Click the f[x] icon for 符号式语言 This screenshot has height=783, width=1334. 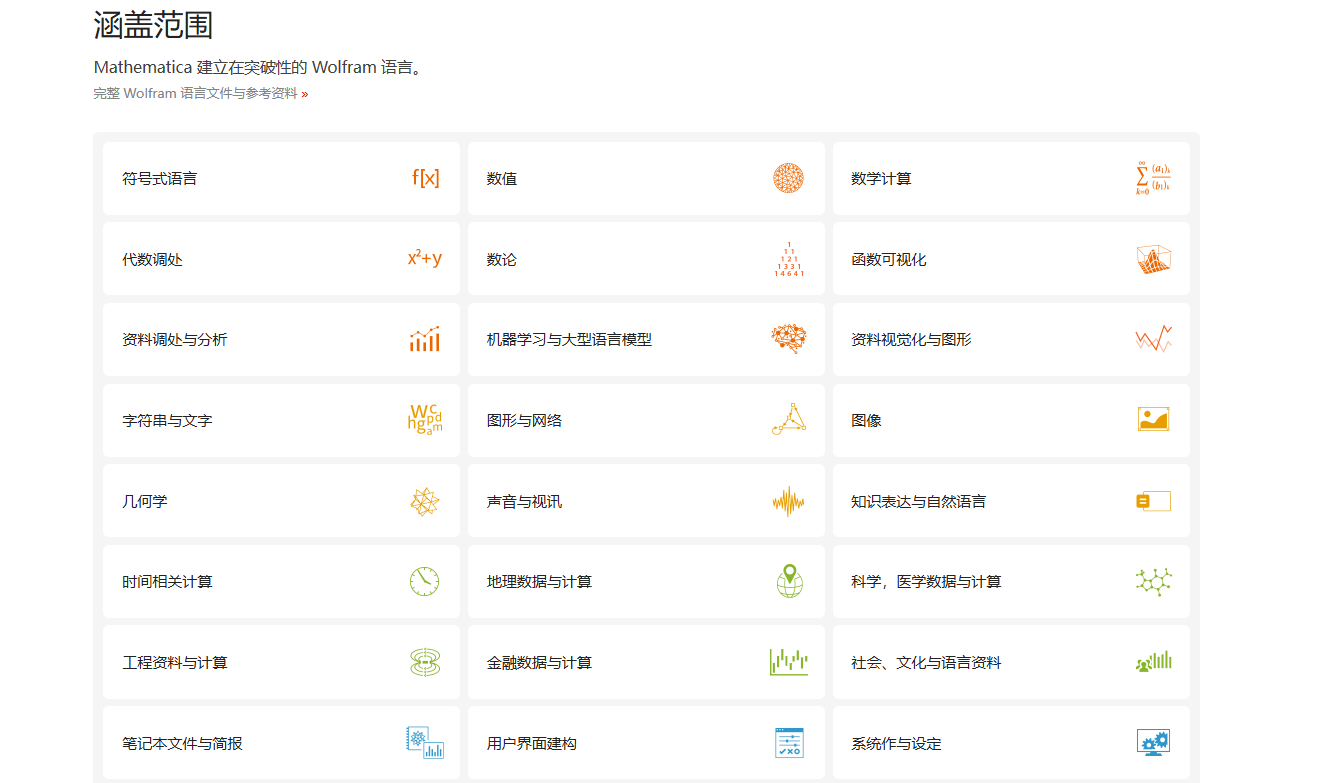pos(425,178)
